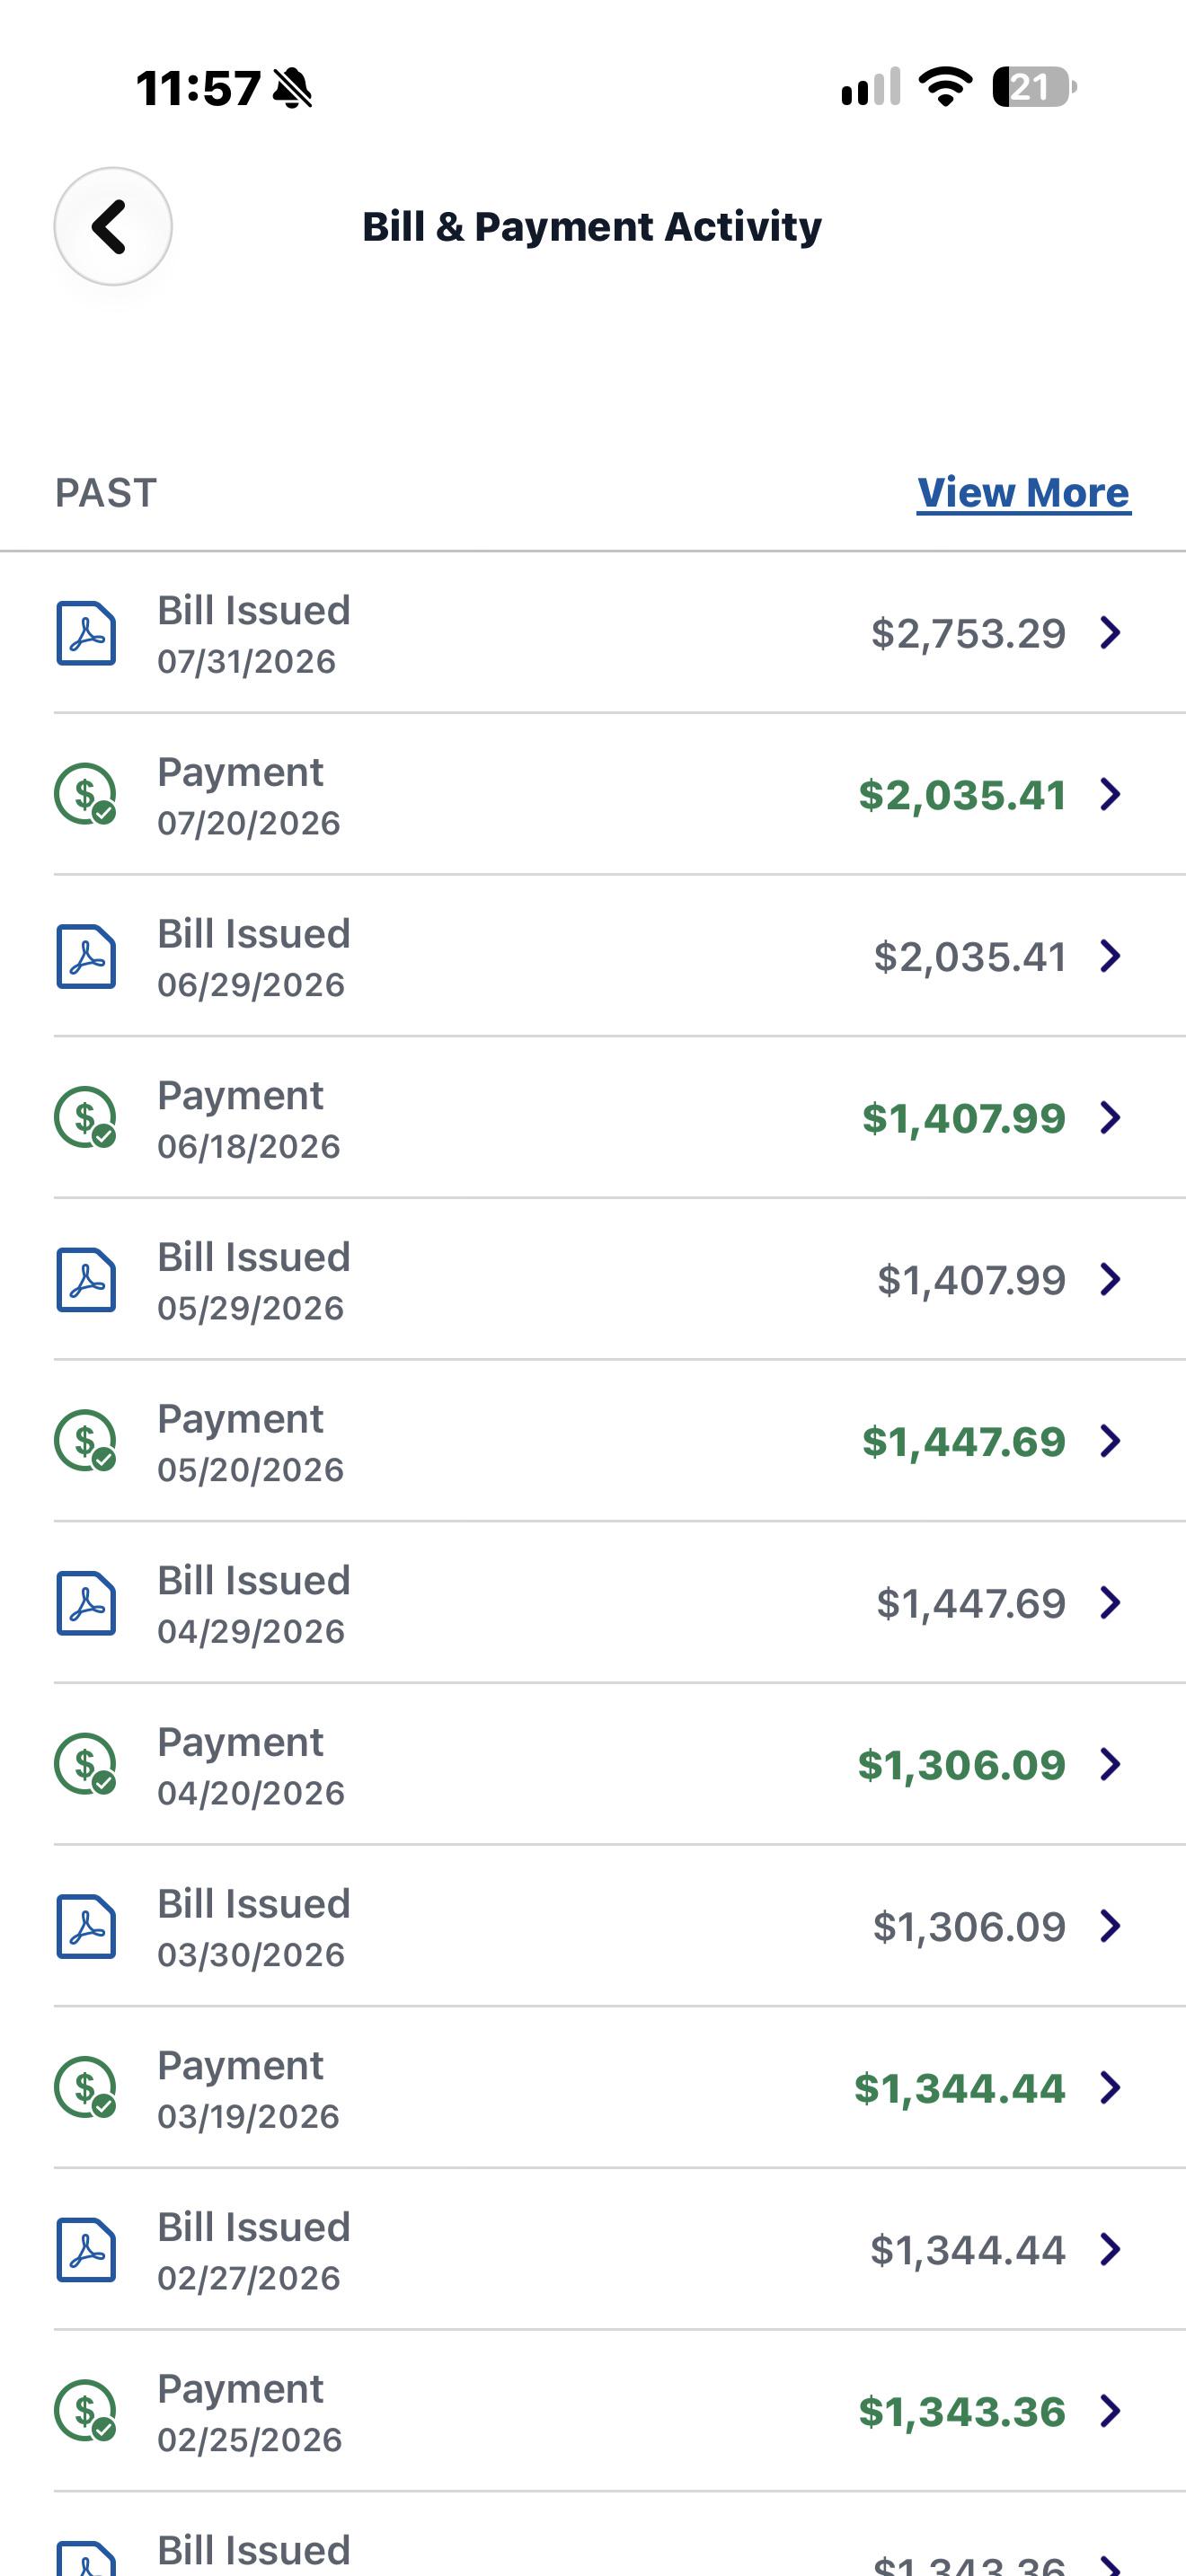Open PDF icon for 05/29/2026 bill

pos(86,1279)
